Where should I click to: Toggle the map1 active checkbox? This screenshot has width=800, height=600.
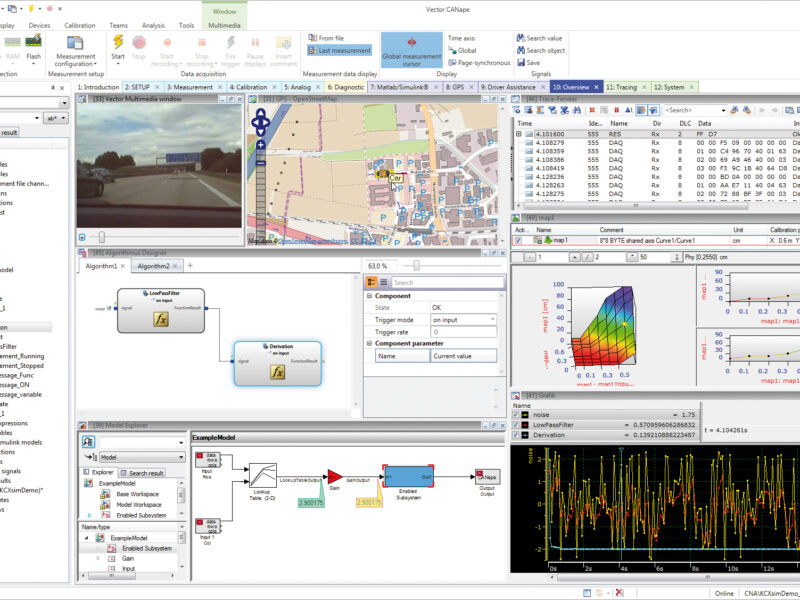518,240
